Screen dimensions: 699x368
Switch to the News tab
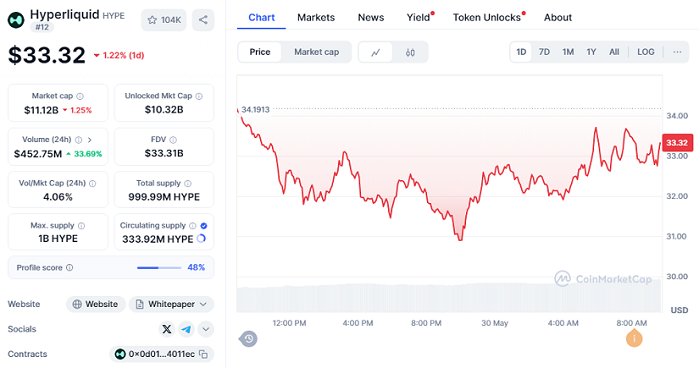coord(371,17)
